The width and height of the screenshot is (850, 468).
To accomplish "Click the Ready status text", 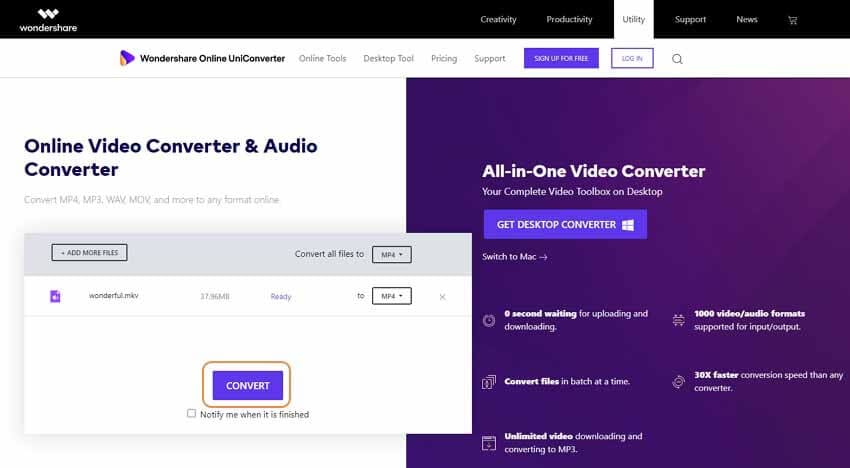I will click(281, 297).
